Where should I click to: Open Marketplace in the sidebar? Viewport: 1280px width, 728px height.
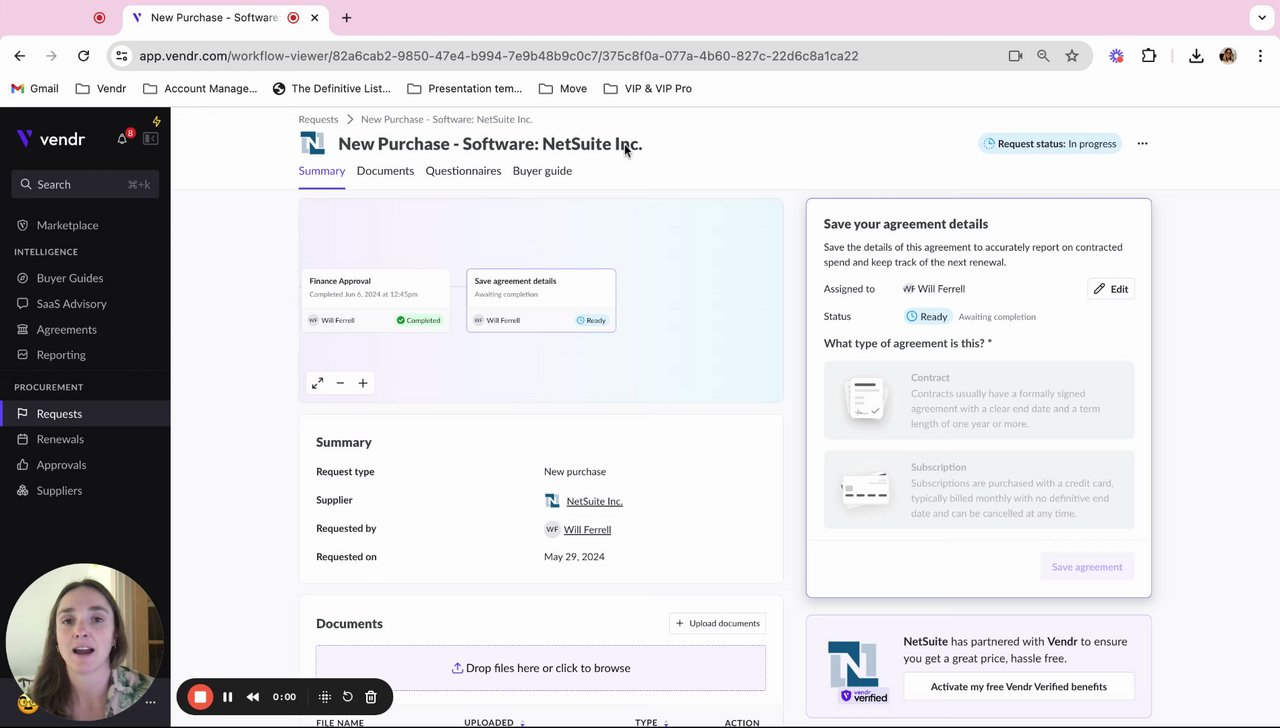pyautogui.click(x=67, y=225)
